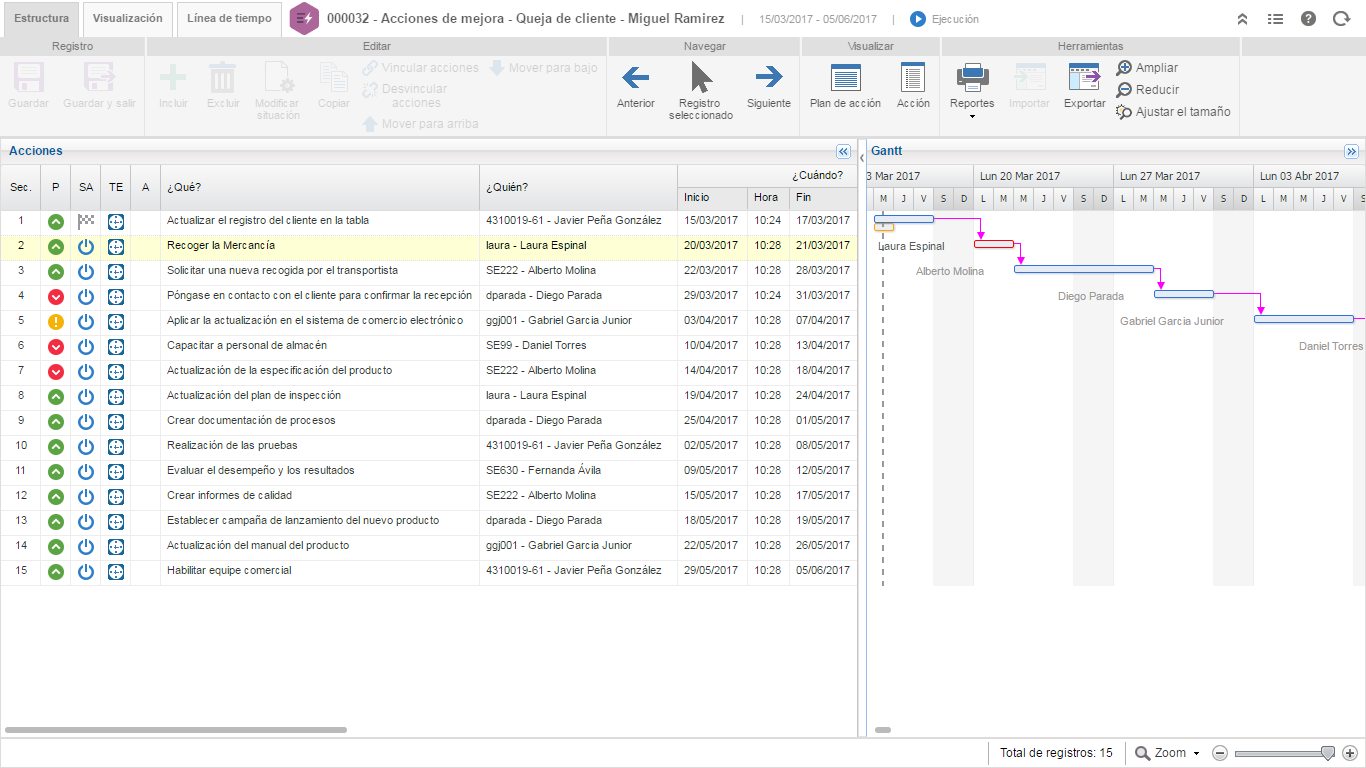Click the Acción view icon
This screenshot has height=768, width=1366.
coord(912,77)
